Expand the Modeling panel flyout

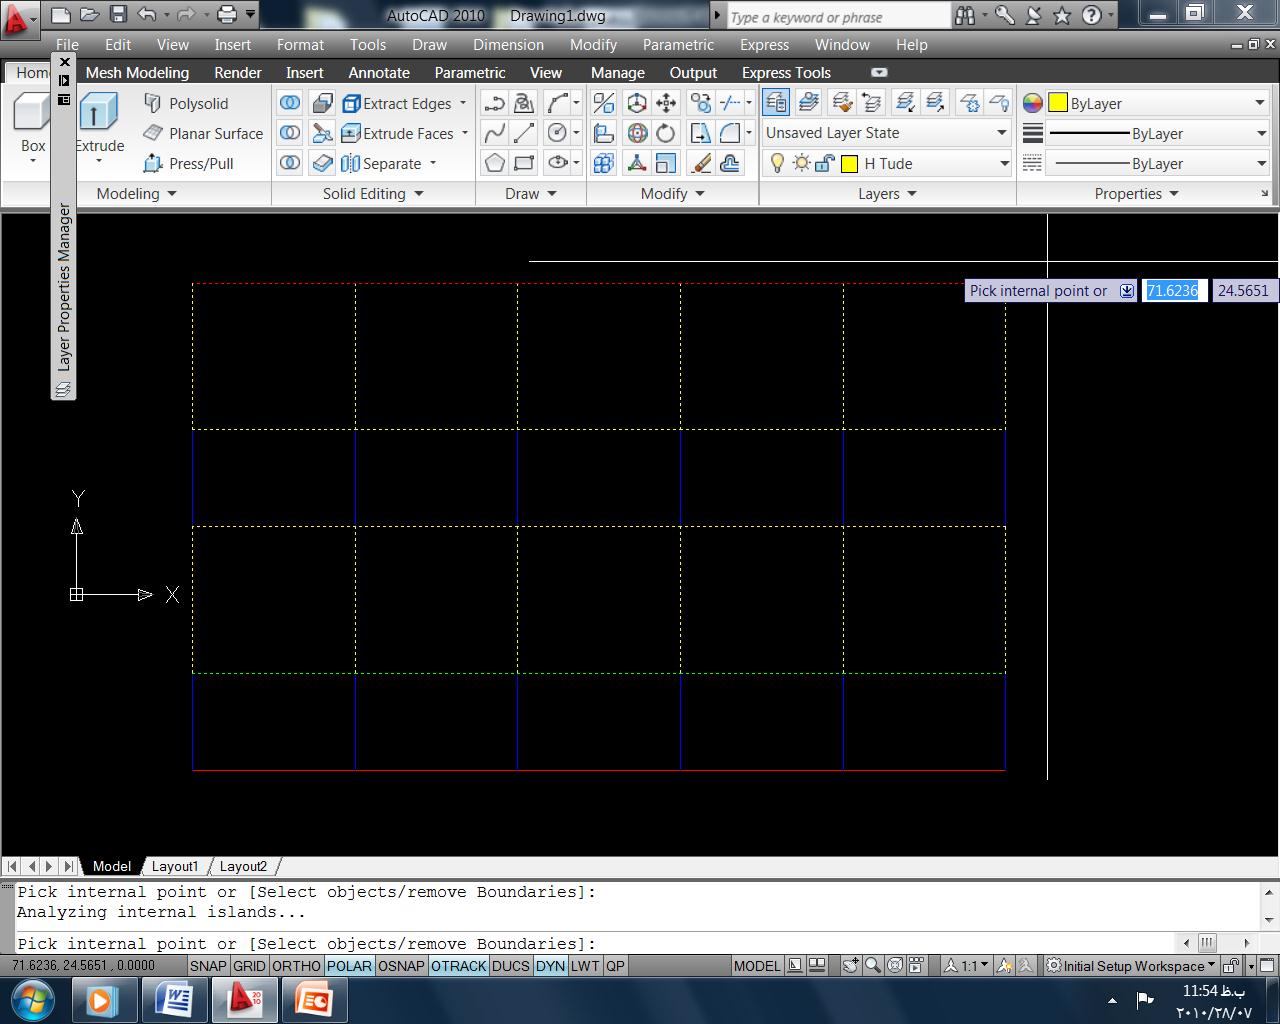click(171, 194)
